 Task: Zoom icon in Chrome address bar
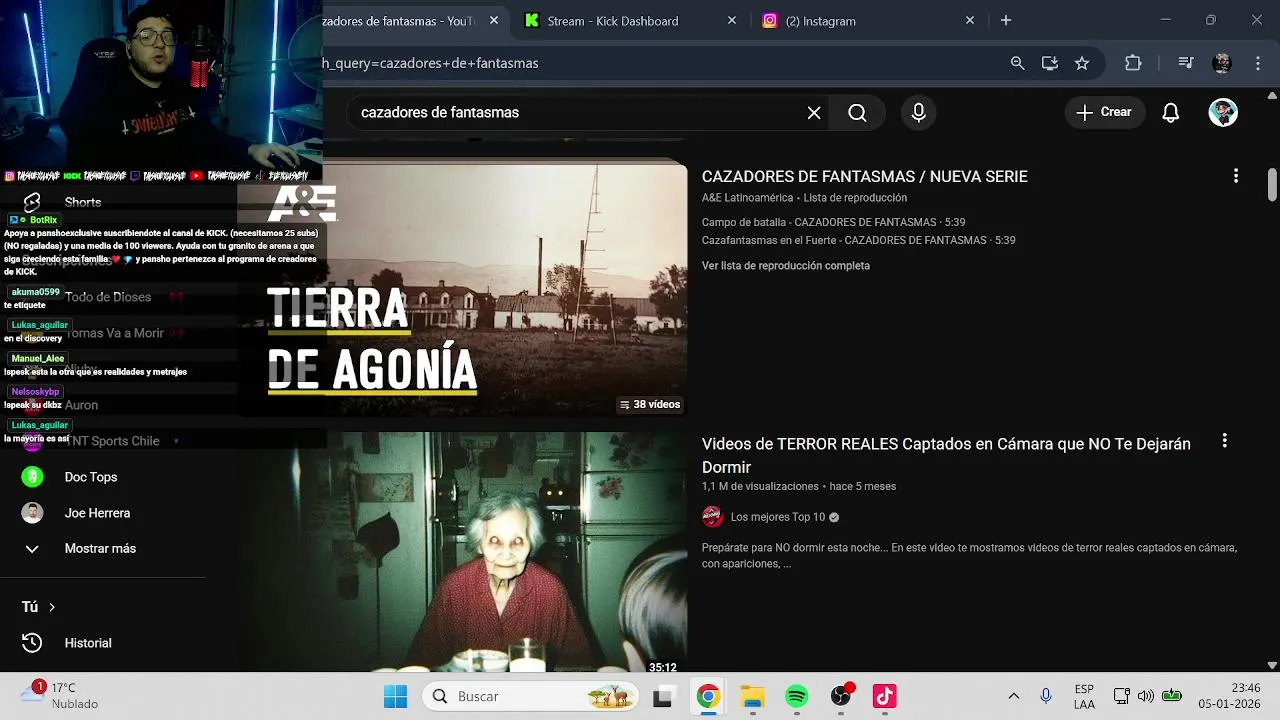[x=1017, y=63]
